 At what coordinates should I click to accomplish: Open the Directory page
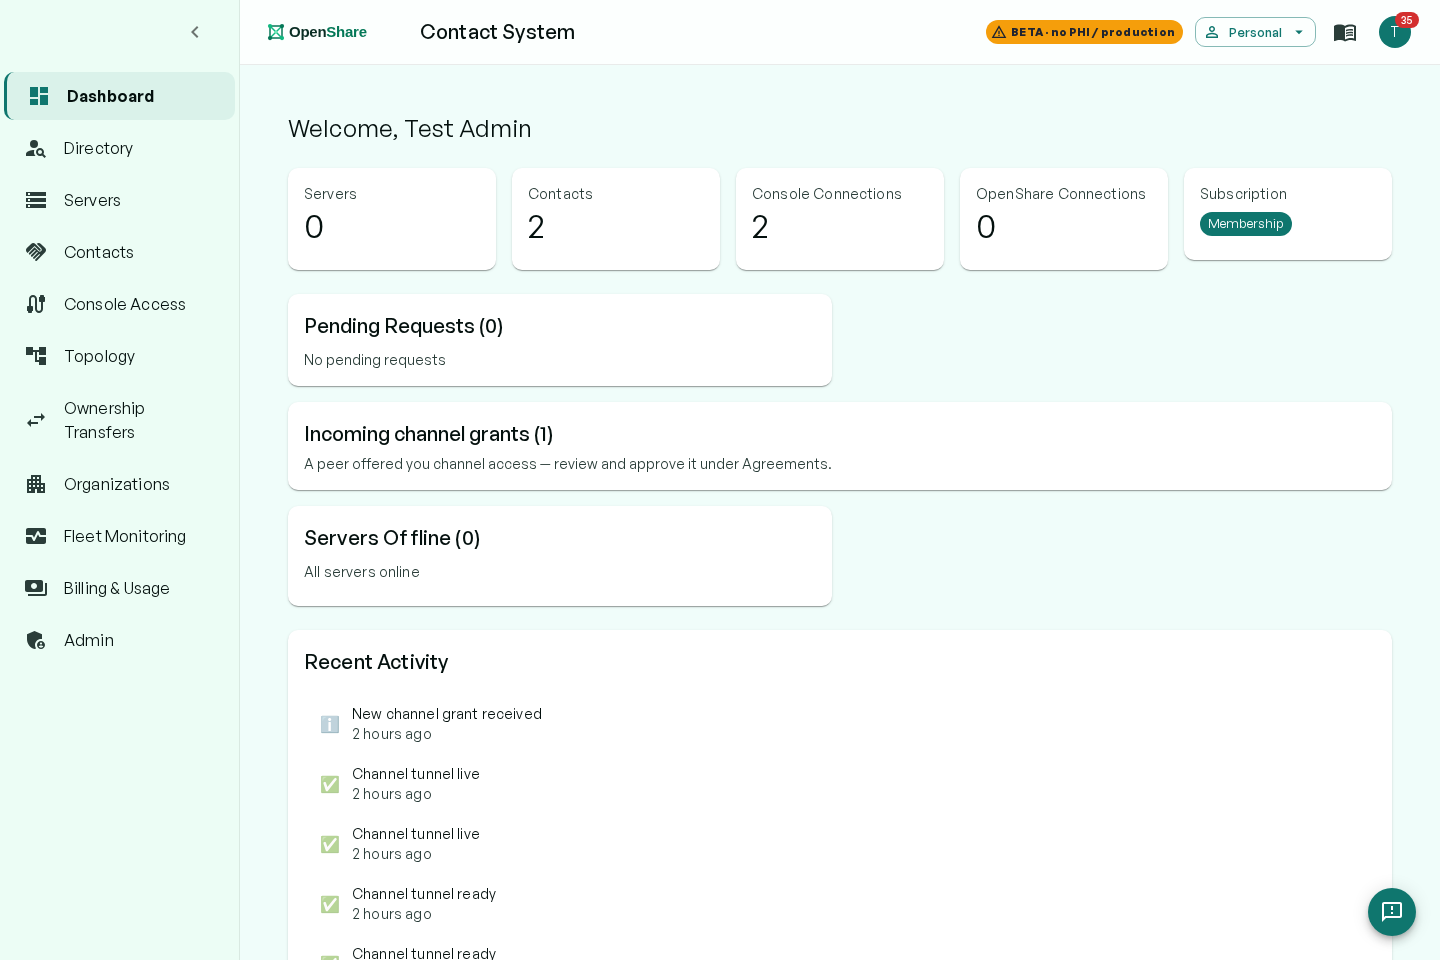coord(120,148)
